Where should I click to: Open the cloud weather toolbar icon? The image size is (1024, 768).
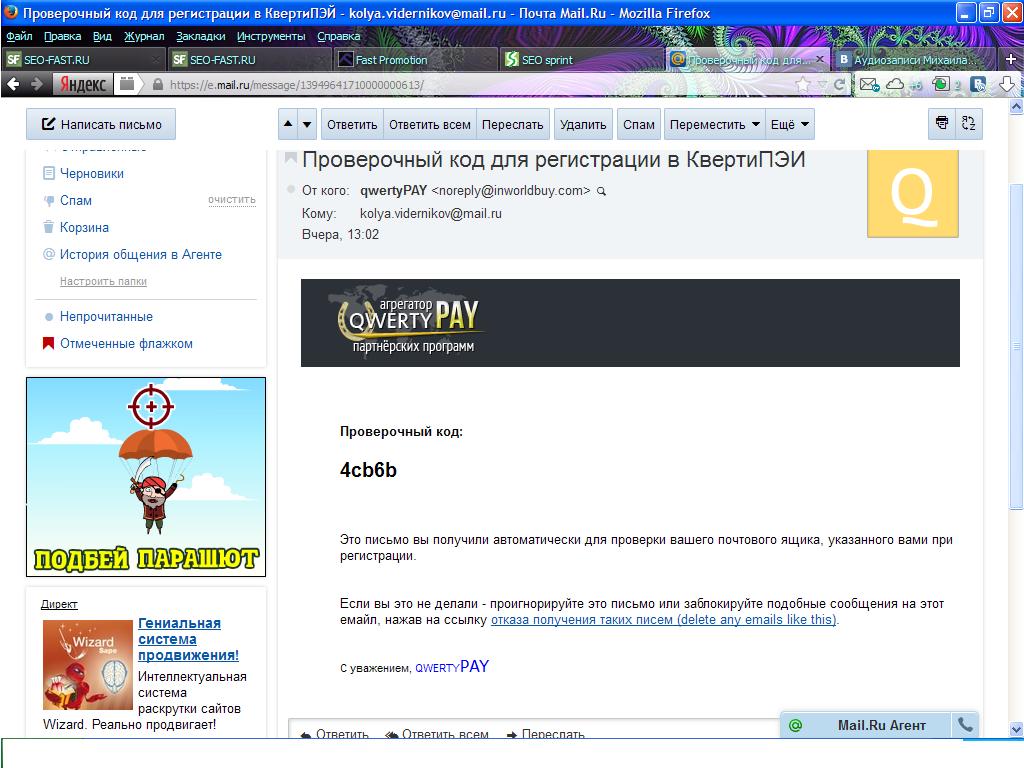pyautogui.click(x=895, y=84)
